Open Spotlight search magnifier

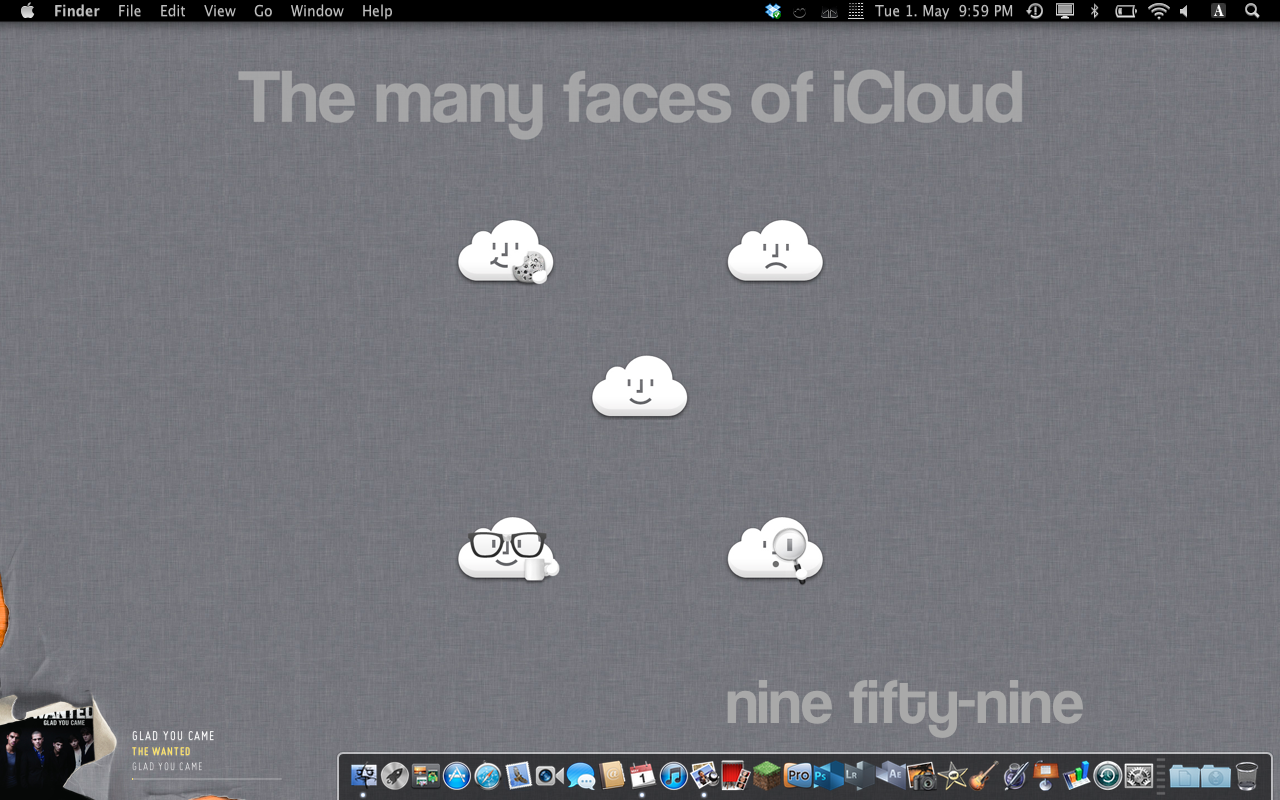tap(1252, 11)
